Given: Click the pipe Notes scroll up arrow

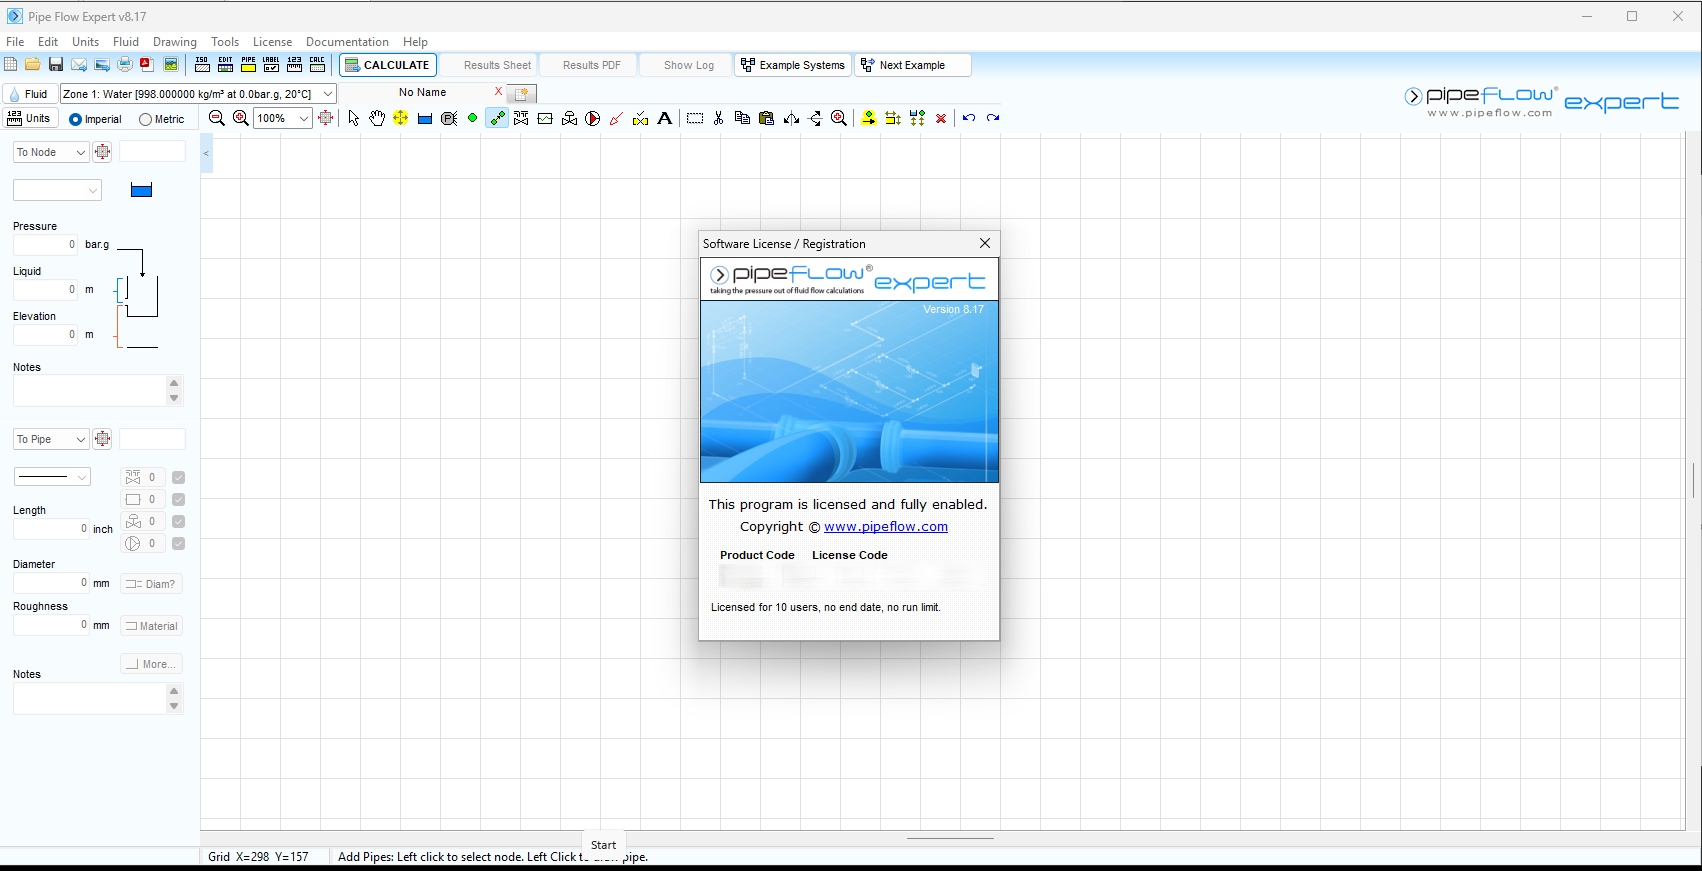Looking at the screenshot, I should pyautogui.click(x=174, y=691).
